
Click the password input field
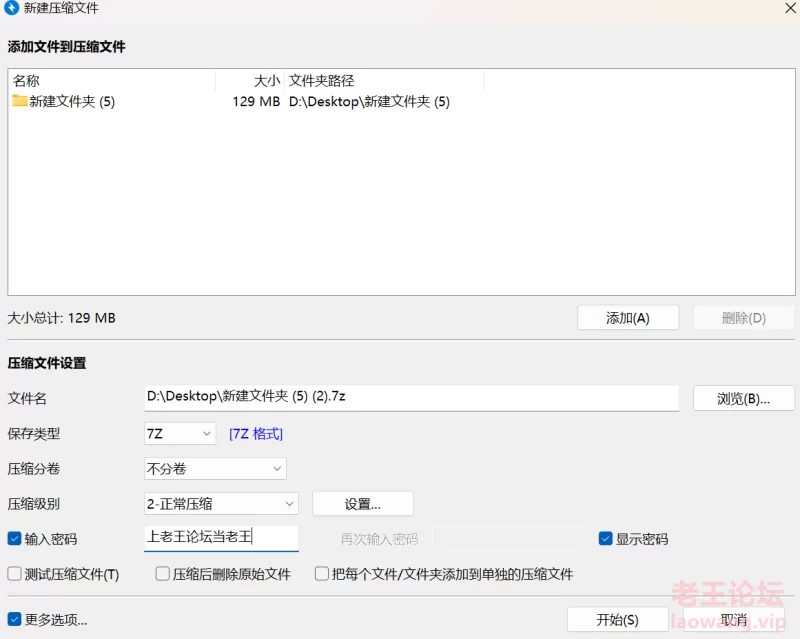tap(221, 538)
